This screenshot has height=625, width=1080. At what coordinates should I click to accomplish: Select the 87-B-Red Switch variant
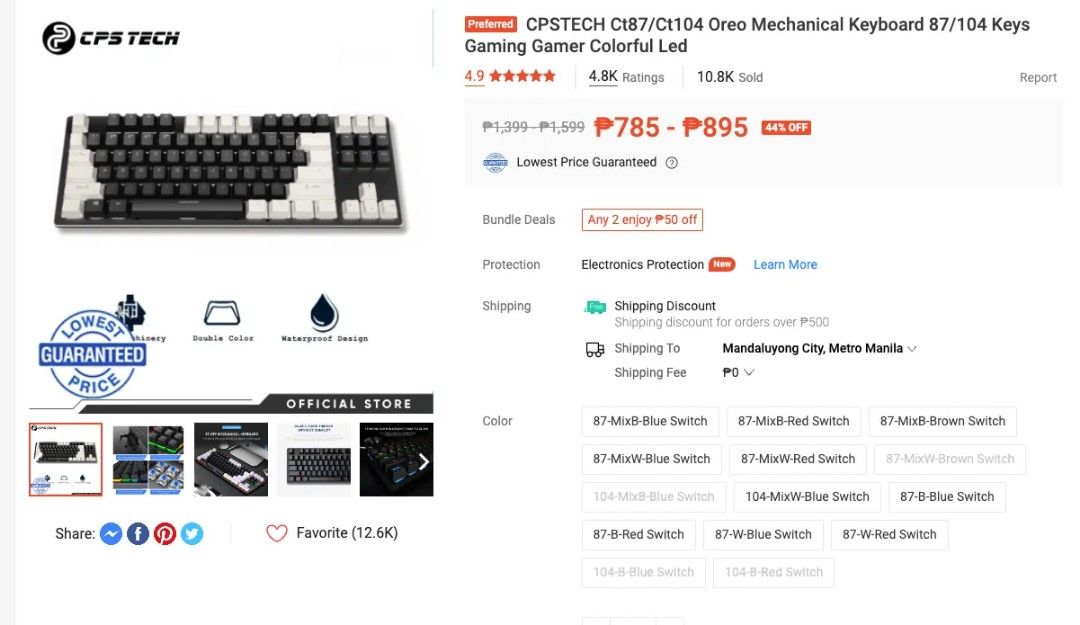coord(639,534)
